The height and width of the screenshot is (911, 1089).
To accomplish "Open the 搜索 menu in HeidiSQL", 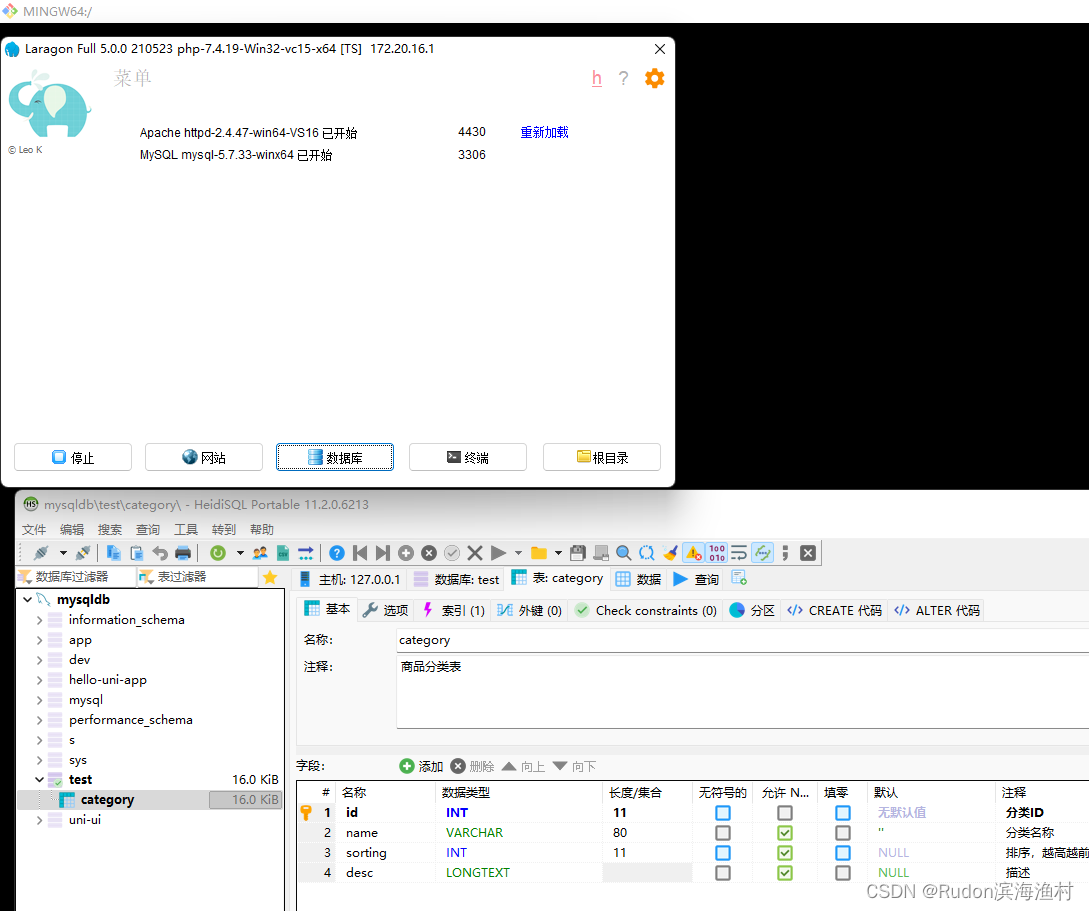I will coord(110,530).
